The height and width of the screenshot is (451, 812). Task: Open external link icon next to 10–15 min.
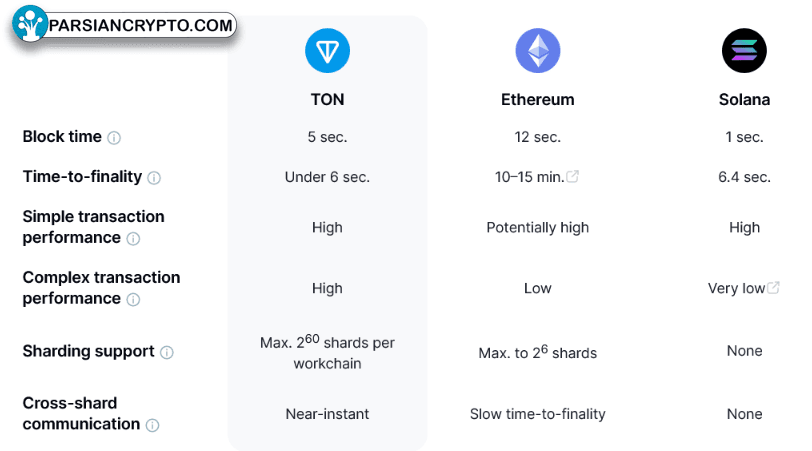coord(573,177)
